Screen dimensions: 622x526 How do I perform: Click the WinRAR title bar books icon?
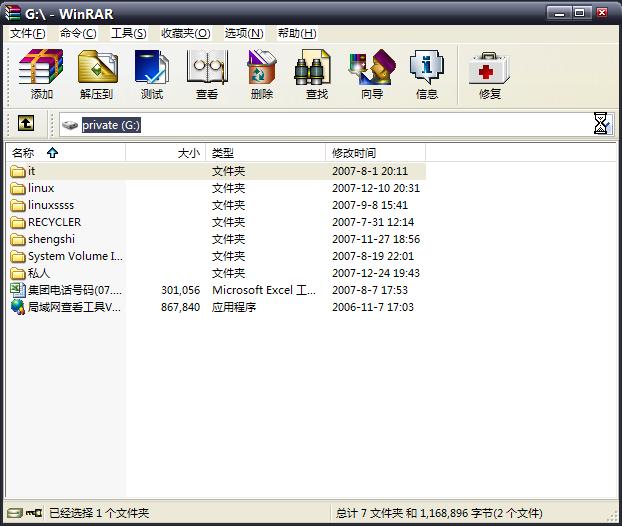coord(13,13)
